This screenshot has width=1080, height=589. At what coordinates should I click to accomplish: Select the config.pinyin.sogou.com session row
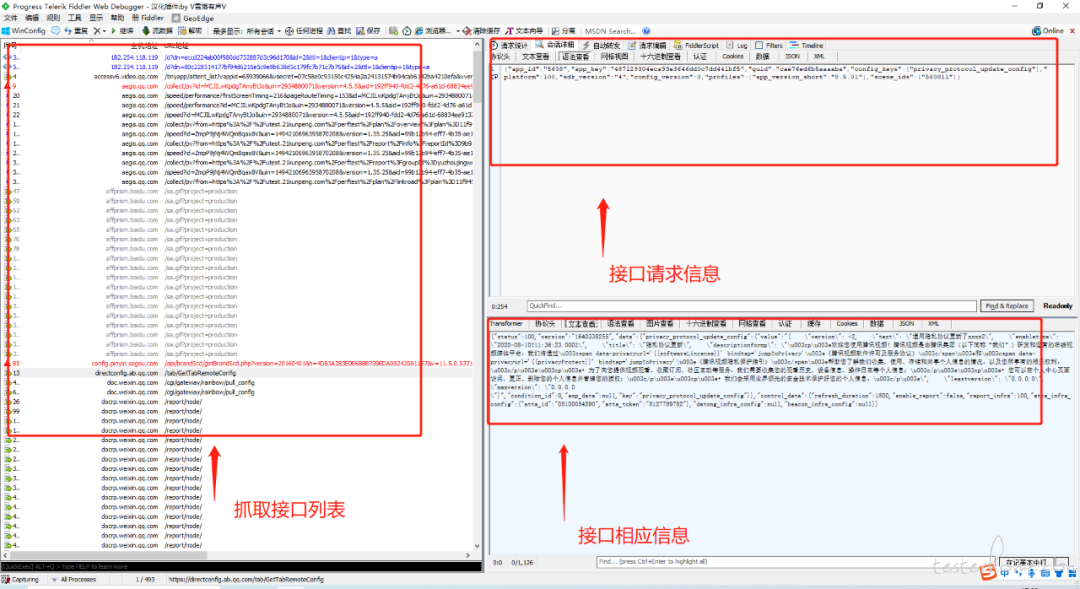click(238, 363)
